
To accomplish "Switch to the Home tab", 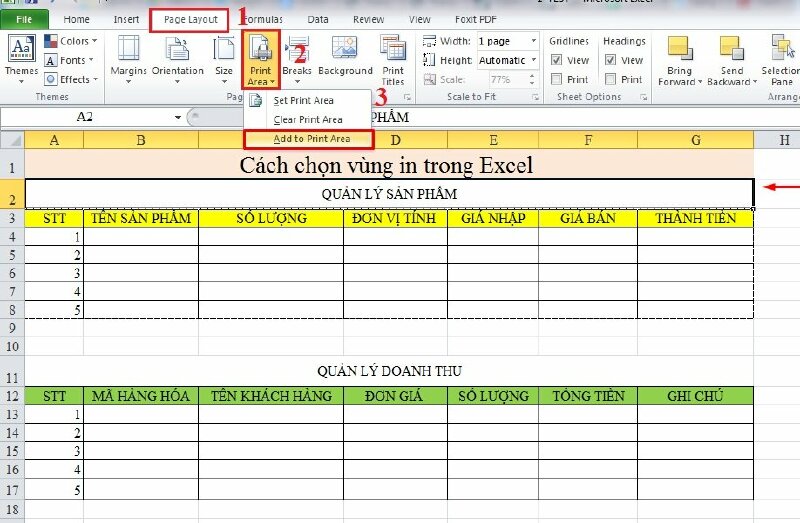I will [77, 19].
